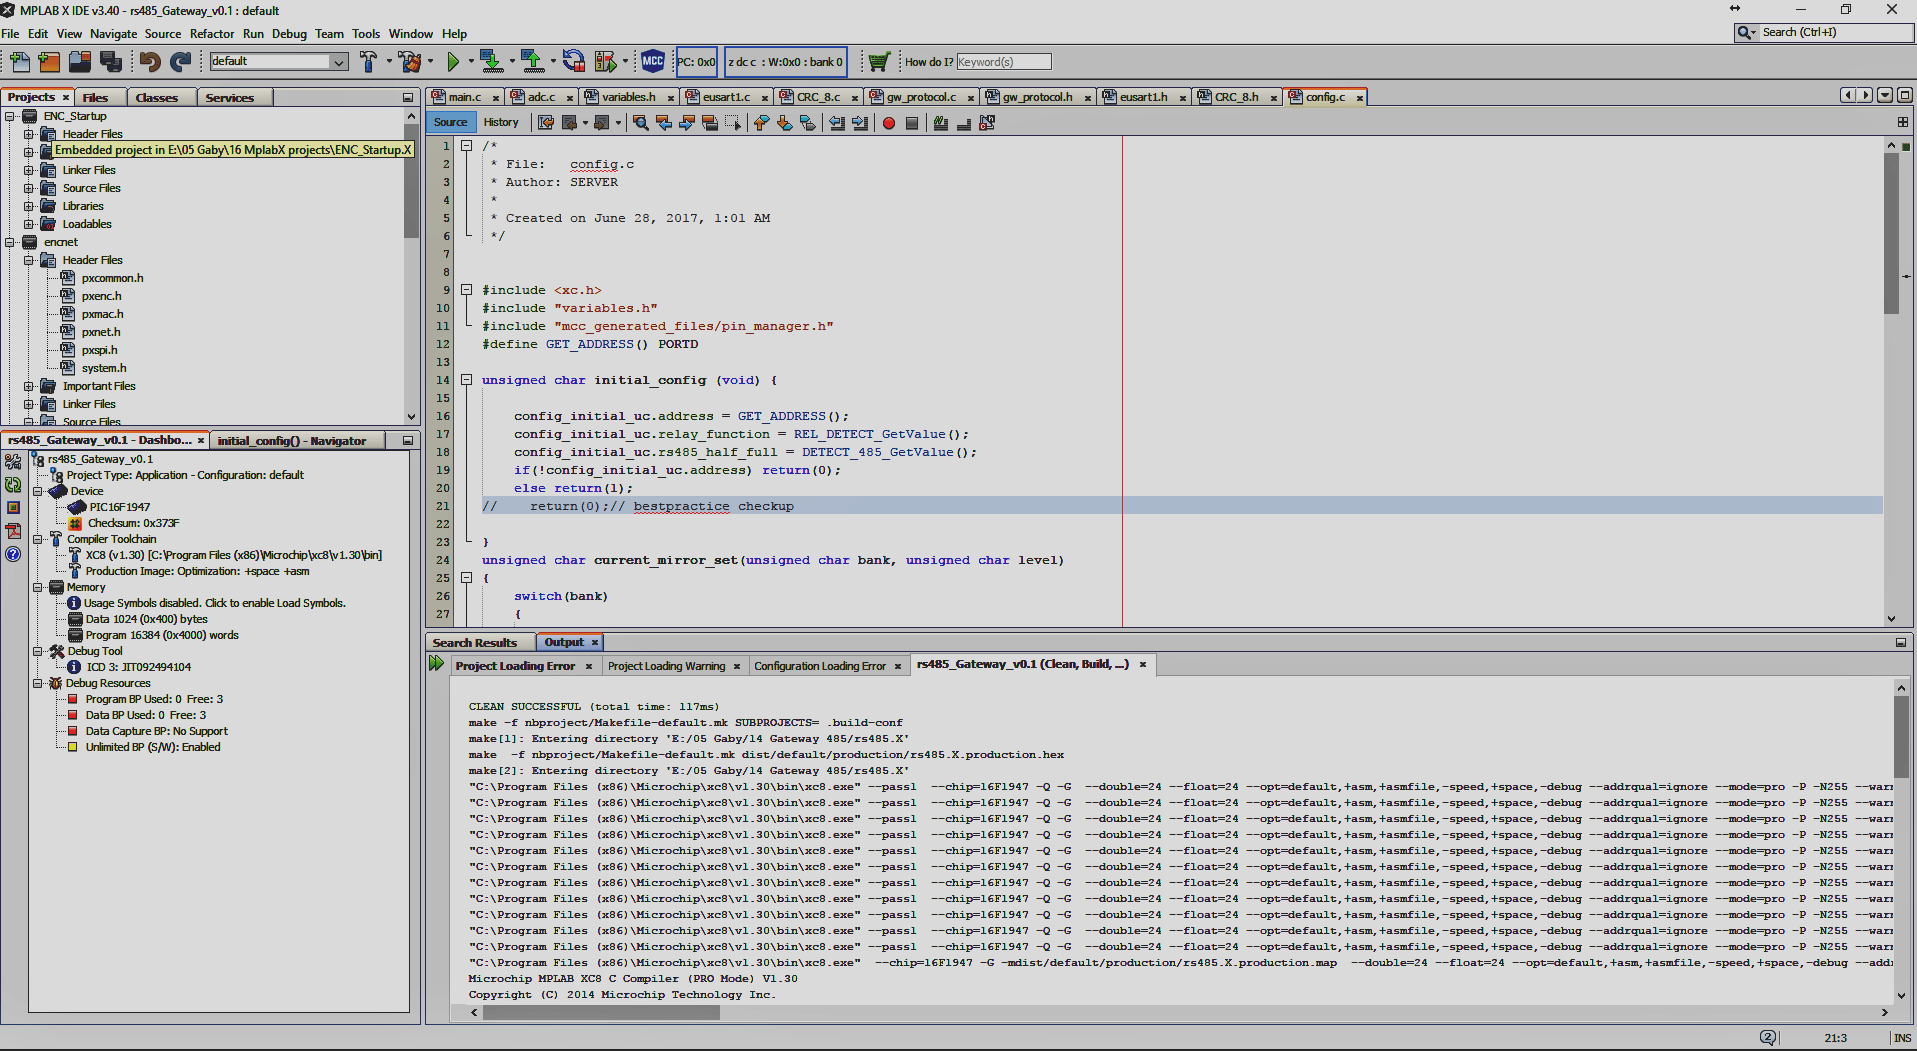Click the Make and Program Device icon

tap(490, 61)
